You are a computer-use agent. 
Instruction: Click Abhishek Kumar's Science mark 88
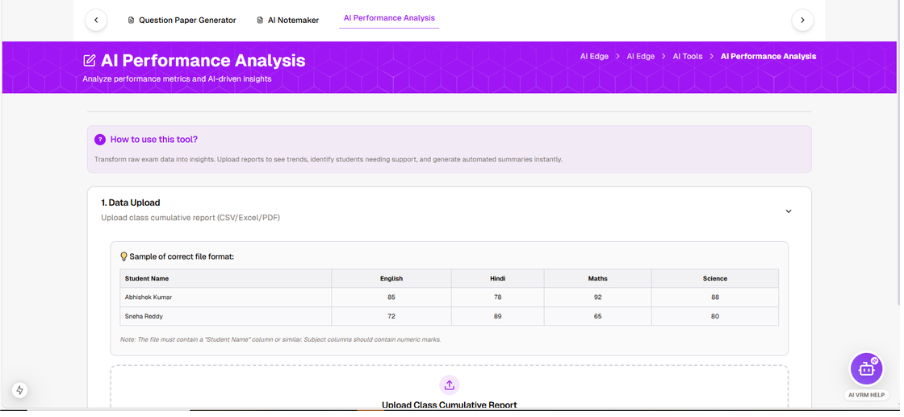pyautogui.click(x=715, y=298)
